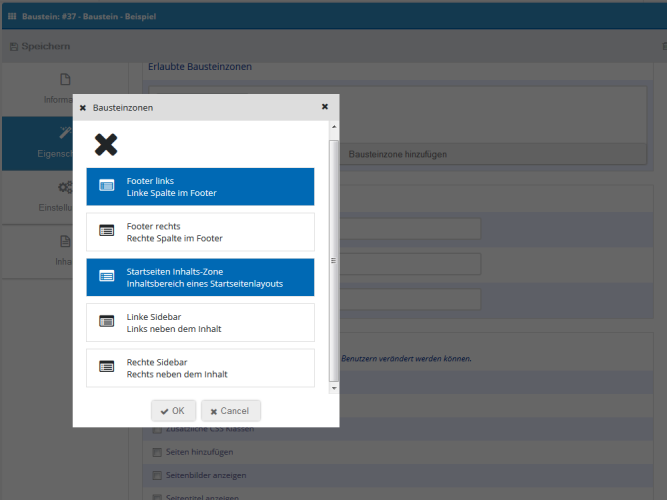
Task: Open the Einstellungen tab in the sidebar
Action: point(65,195)
